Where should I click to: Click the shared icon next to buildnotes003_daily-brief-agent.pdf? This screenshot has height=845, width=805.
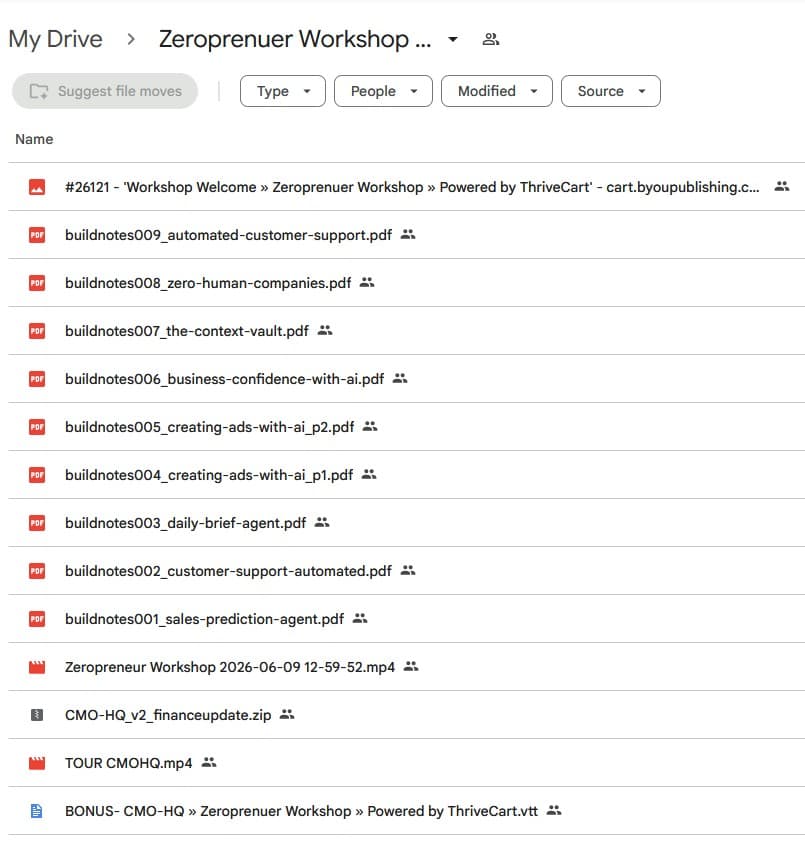click(322, 522)
